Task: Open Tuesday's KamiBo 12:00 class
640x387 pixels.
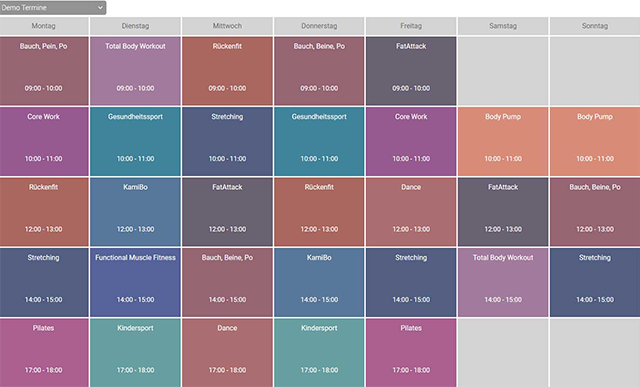Action: (x=135, y=212)
